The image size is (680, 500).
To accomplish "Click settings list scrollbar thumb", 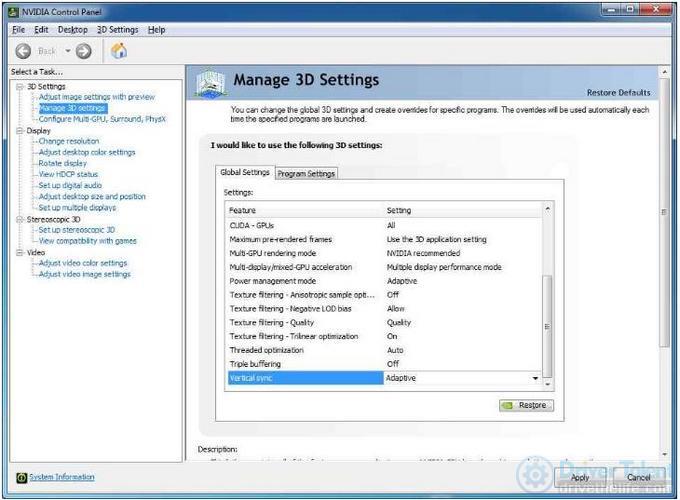I will 547,326.
